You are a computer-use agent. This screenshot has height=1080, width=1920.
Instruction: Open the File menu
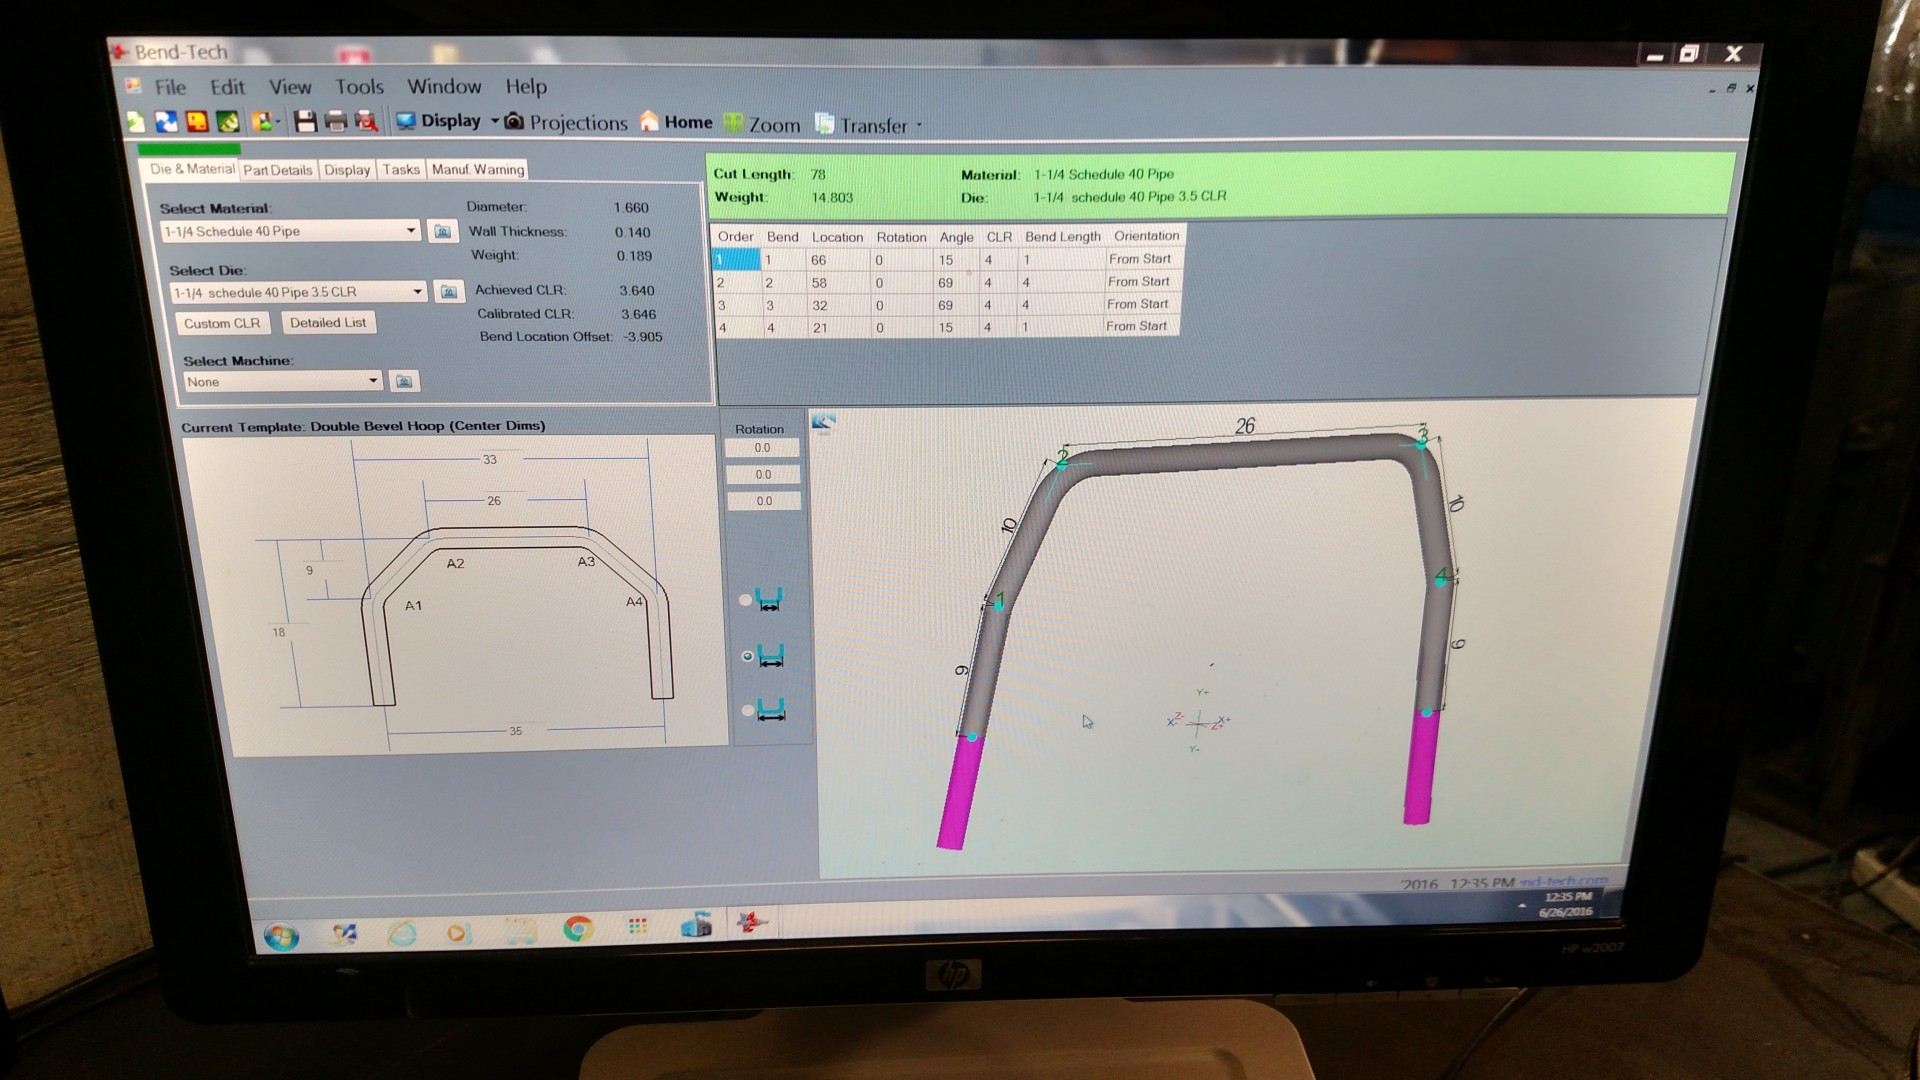[x=170, y=87]
